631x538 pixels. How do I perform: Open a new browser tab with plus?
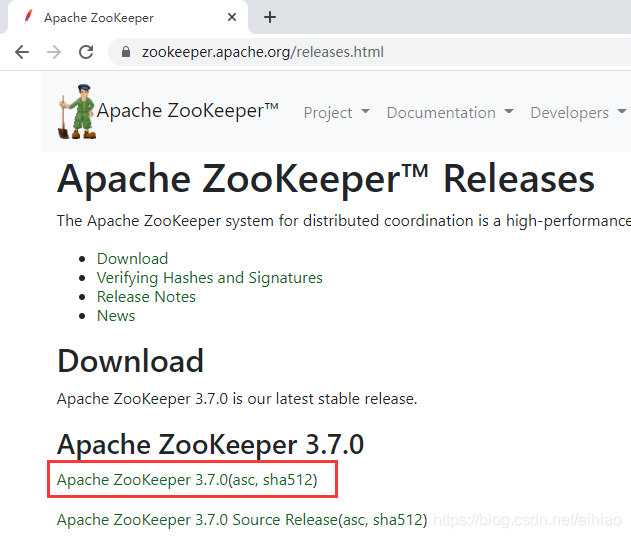pyautogui.click(x=270, y=17)
